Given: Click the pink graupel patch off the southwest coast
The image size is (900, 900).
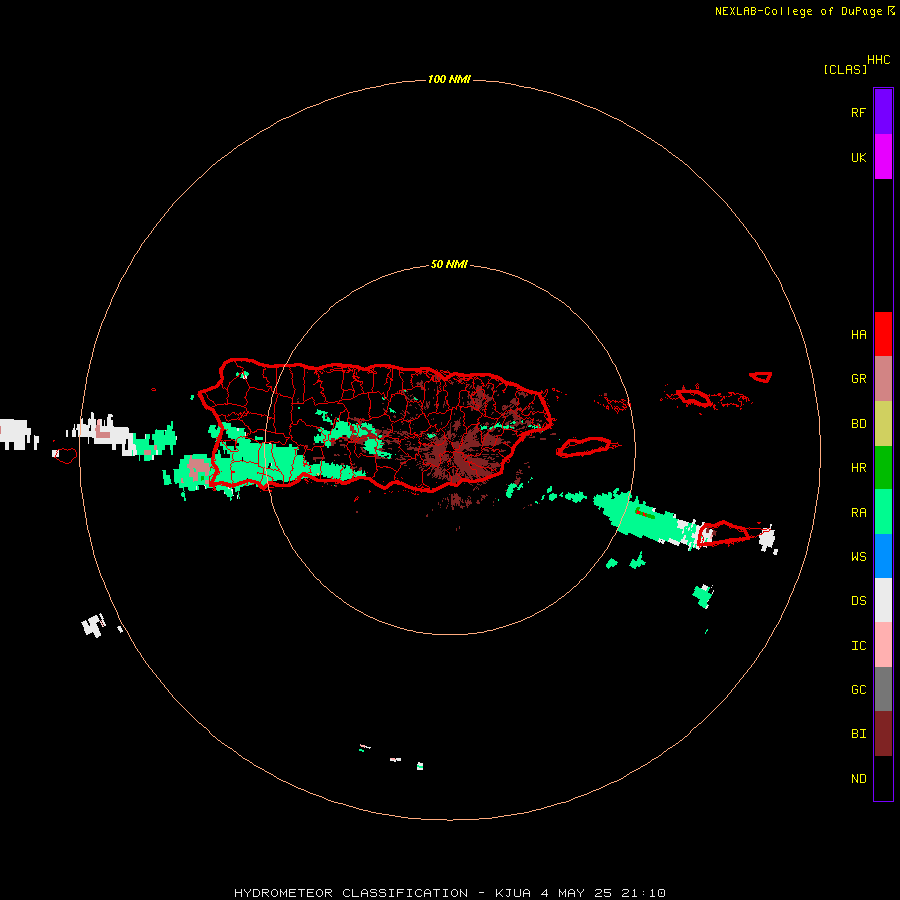Looking at the screenshot, I should (x=199, y=467).
